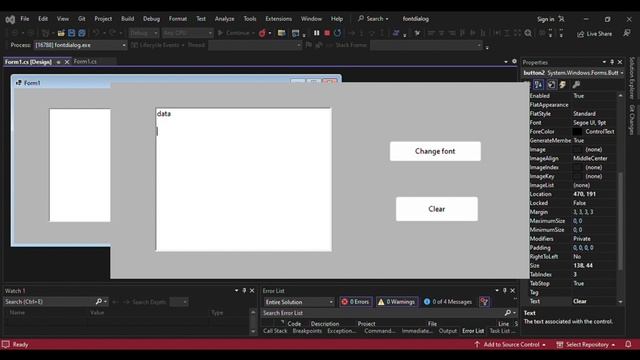Screen dimensions: 640x360
Task: Open the Format menu
Action: coord(178,19)
